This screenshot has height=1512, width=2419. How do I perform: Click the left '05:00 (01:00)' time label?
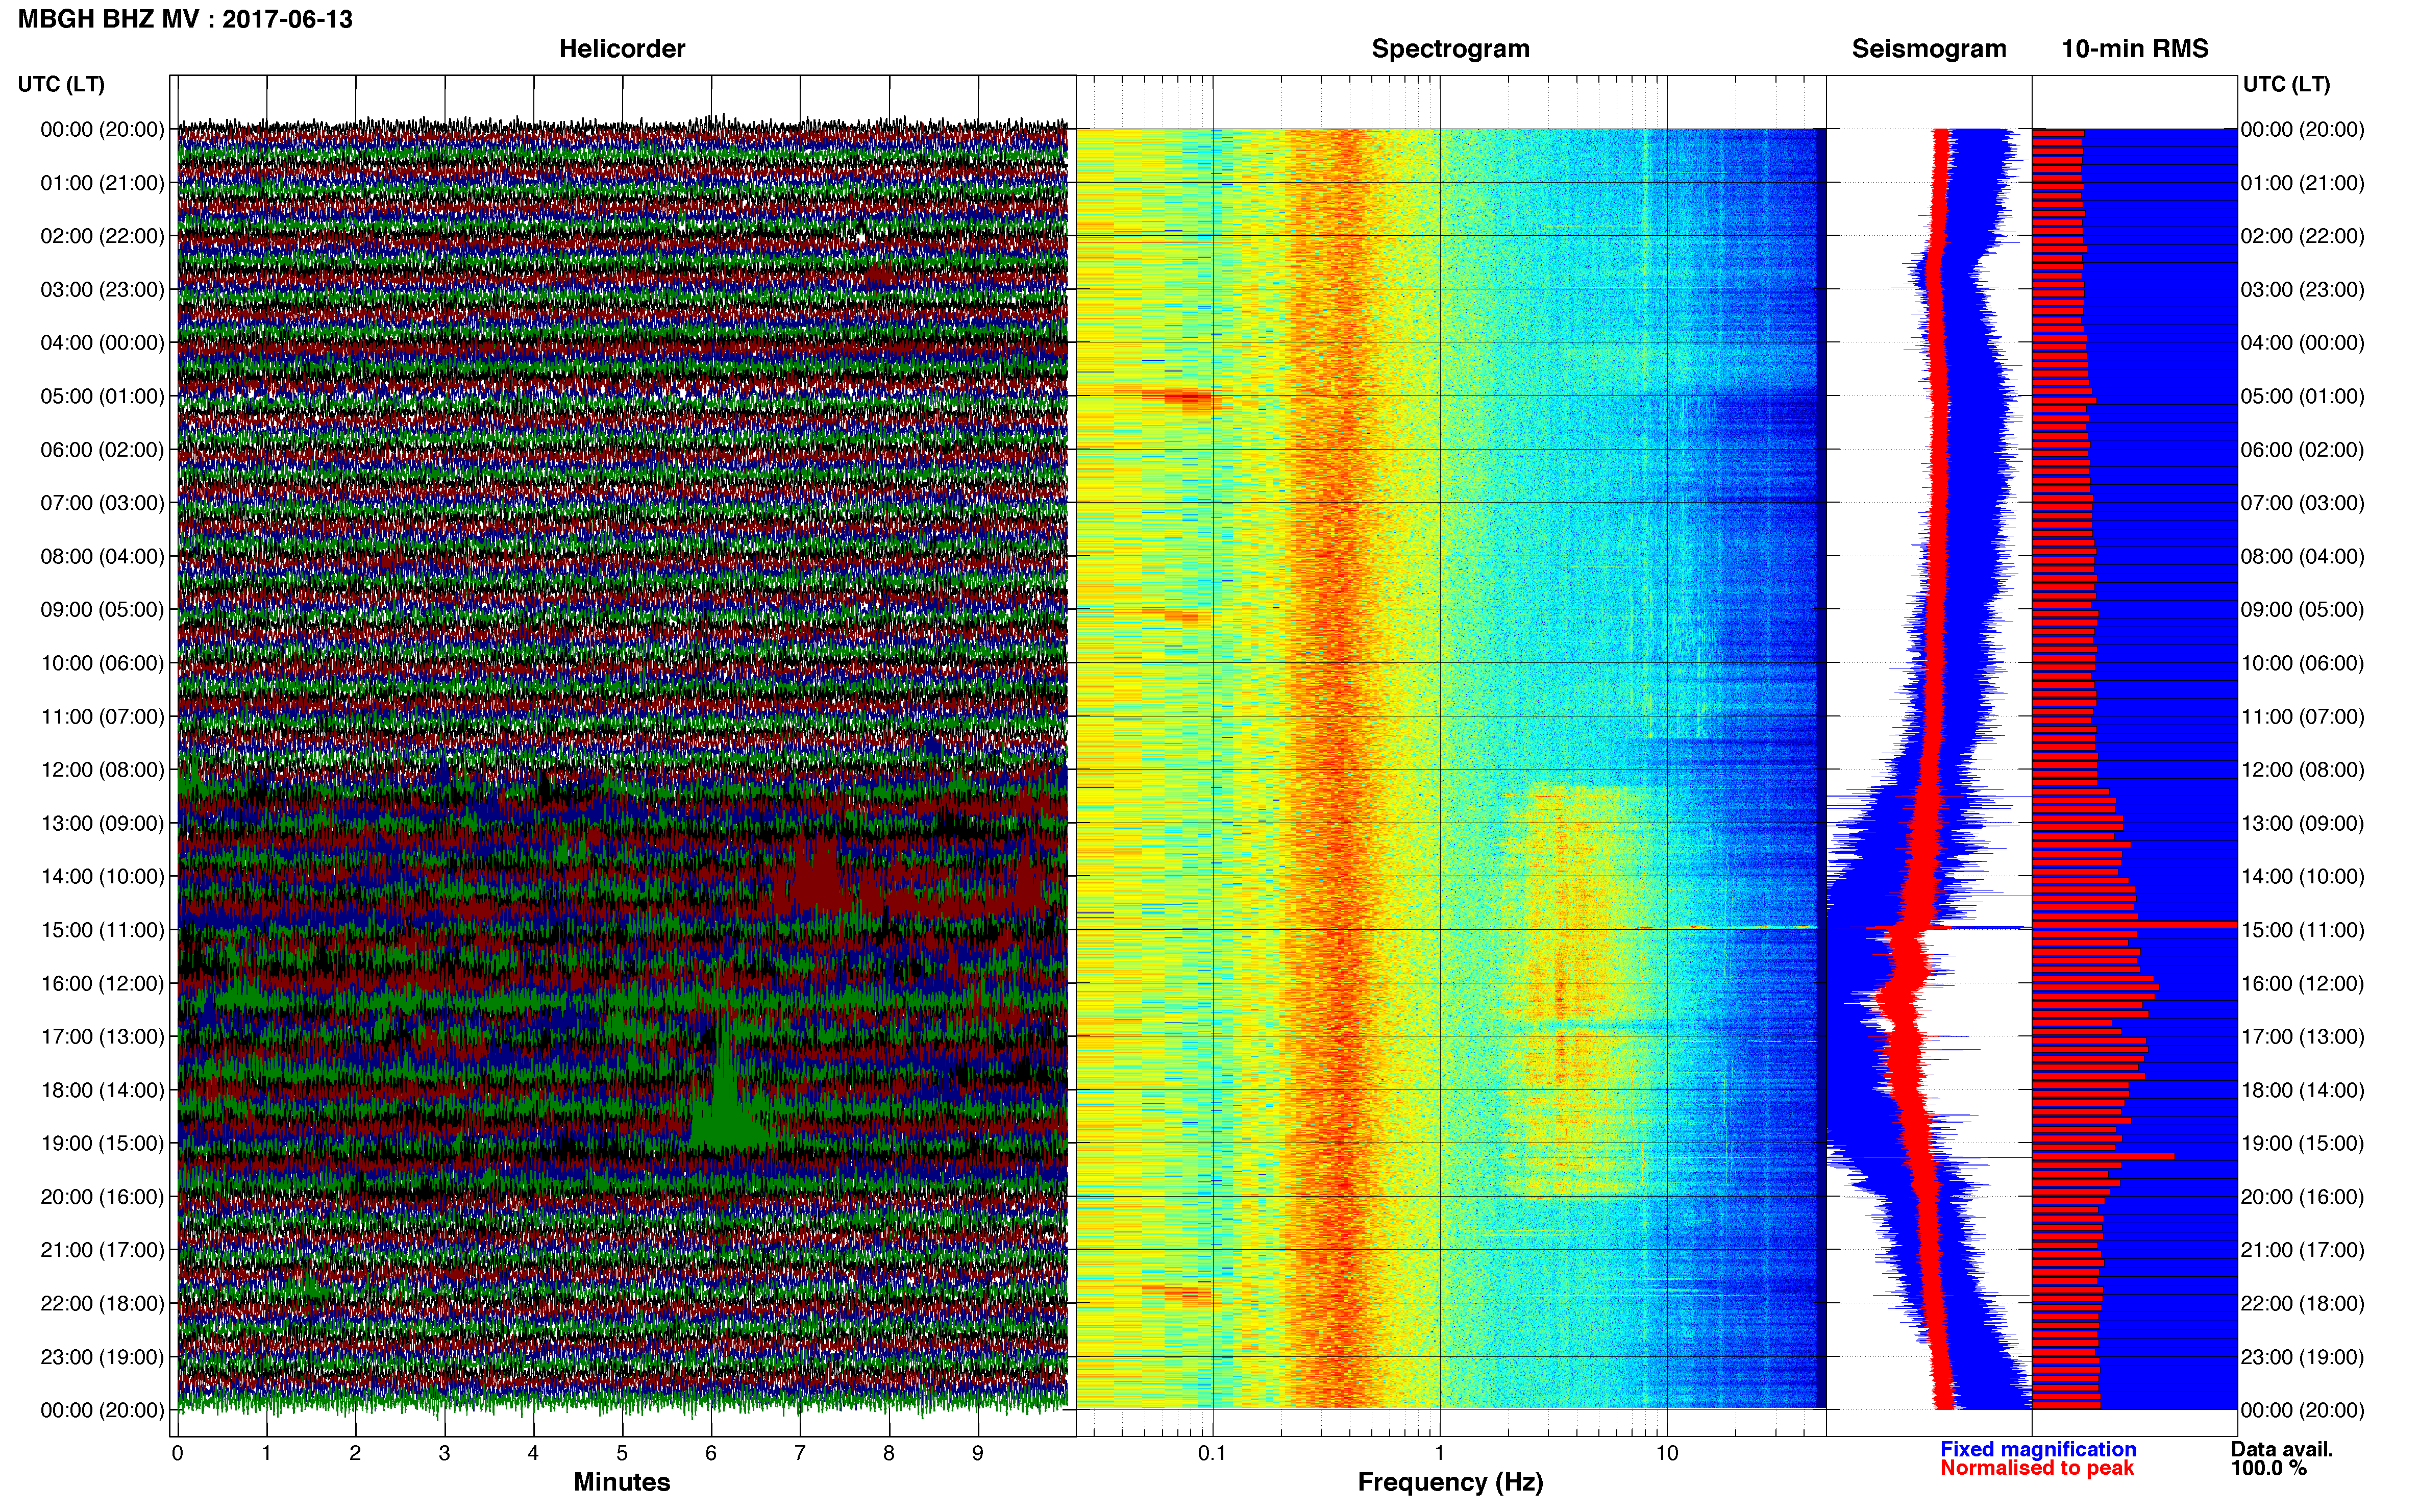point(102,396)
